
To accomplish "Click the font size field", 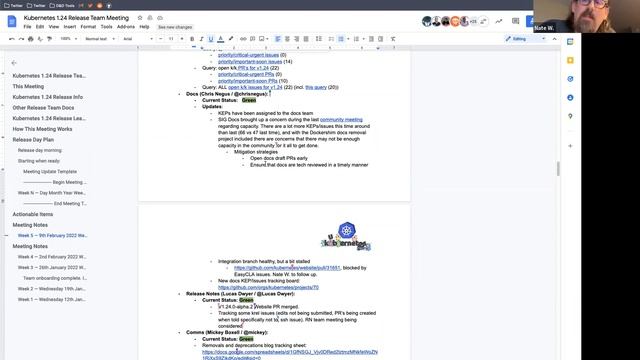I will 171,39.
